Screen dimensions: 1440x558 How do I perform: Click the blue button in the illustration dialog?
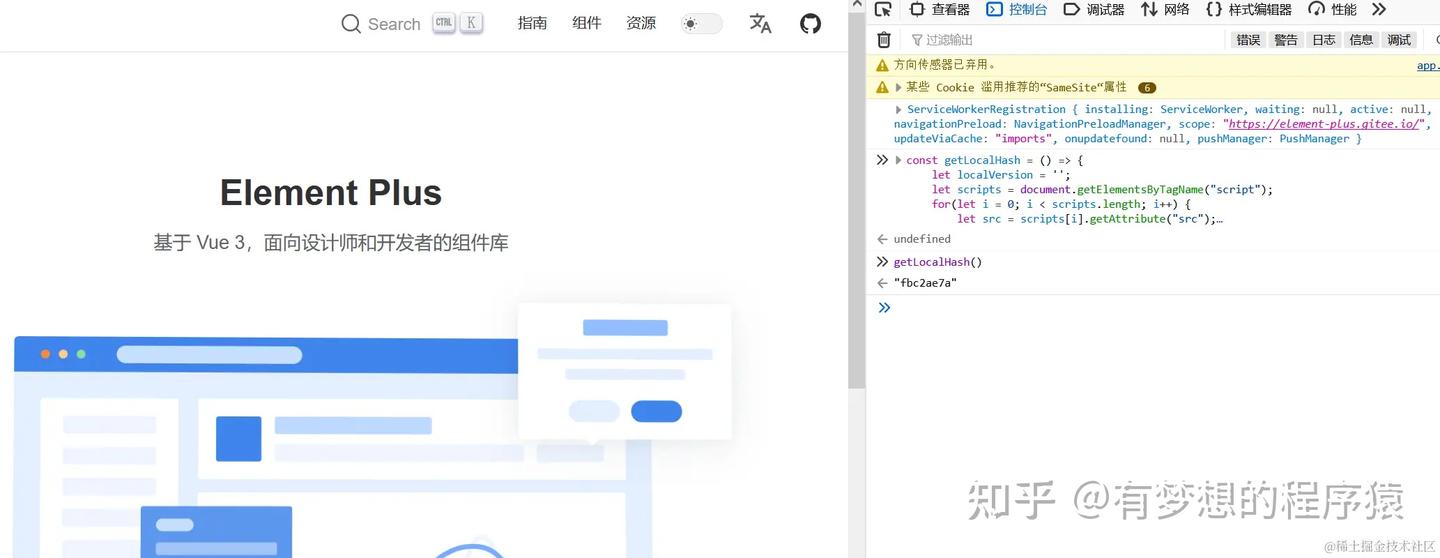tap(656, 411)
